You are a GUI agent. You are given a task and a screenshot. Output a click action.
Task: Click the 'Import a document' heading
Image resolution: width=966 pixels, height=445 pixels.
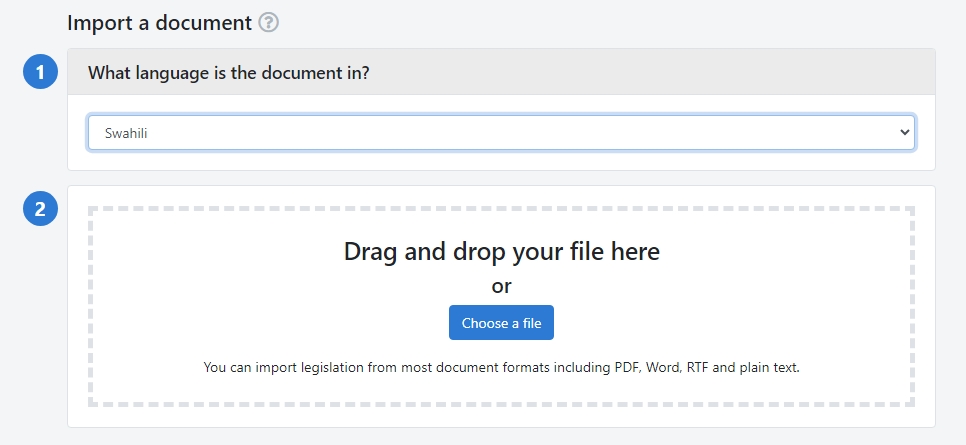pyautogui.click(x=159, y=22)
